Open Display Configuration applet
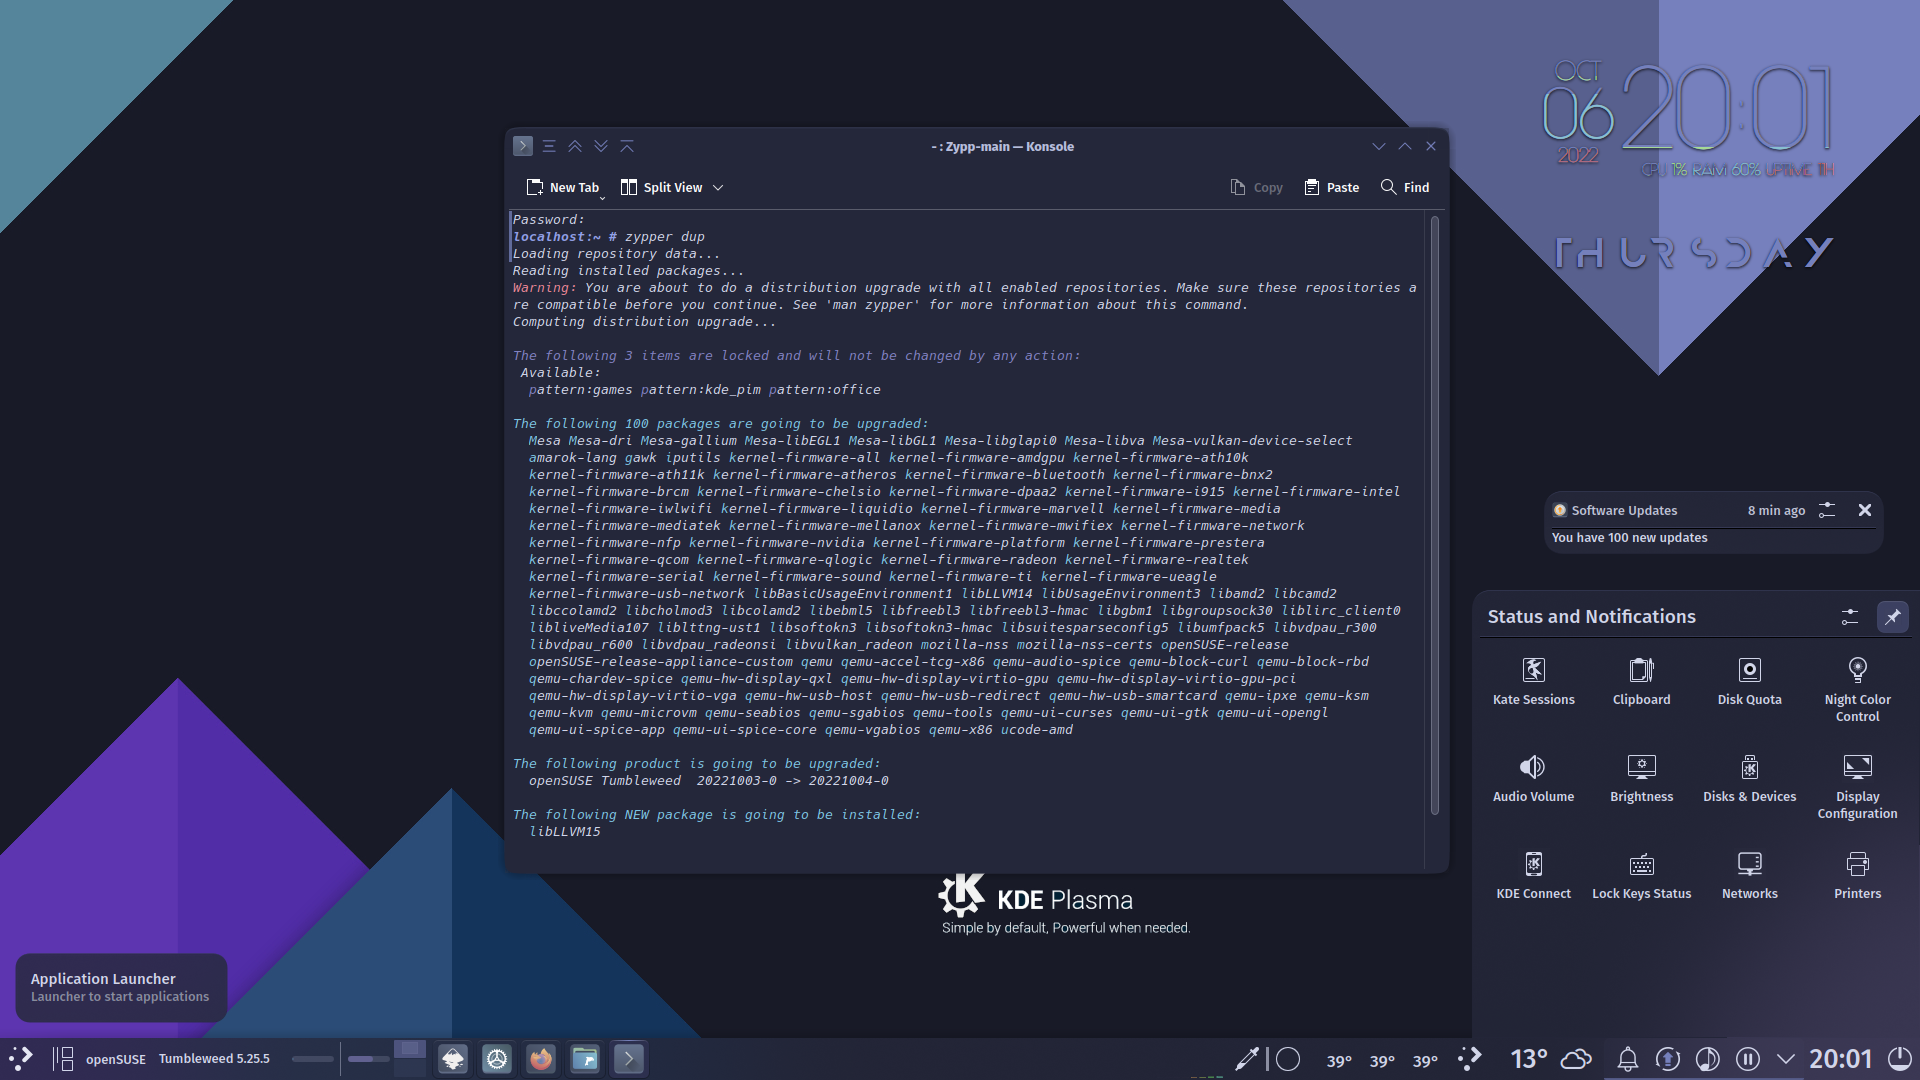 point(1857,786)
